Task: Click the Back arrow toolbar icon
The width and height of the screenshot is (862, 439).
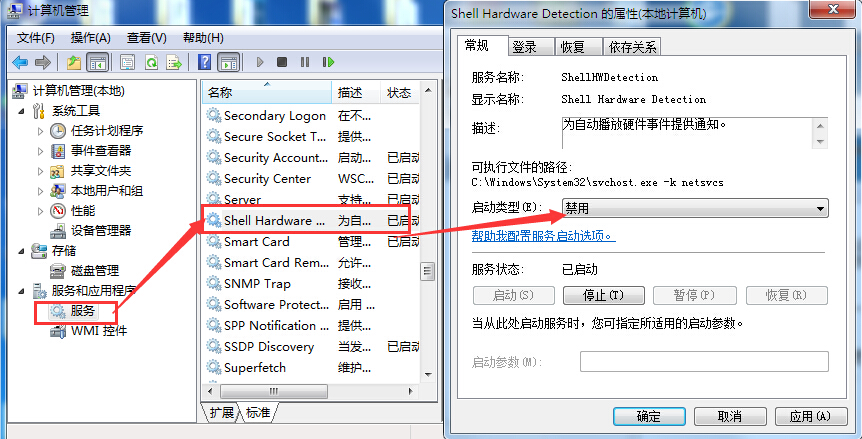Action: pos(20,62)
